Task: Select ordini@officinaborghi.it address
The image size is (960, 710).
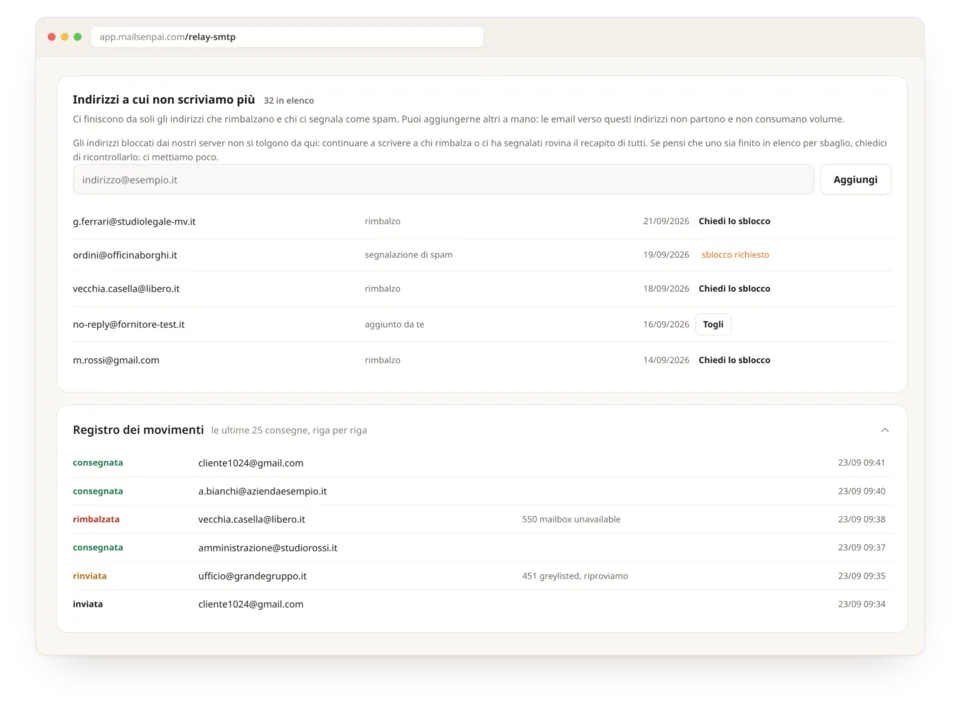Action: coord(125,255)
